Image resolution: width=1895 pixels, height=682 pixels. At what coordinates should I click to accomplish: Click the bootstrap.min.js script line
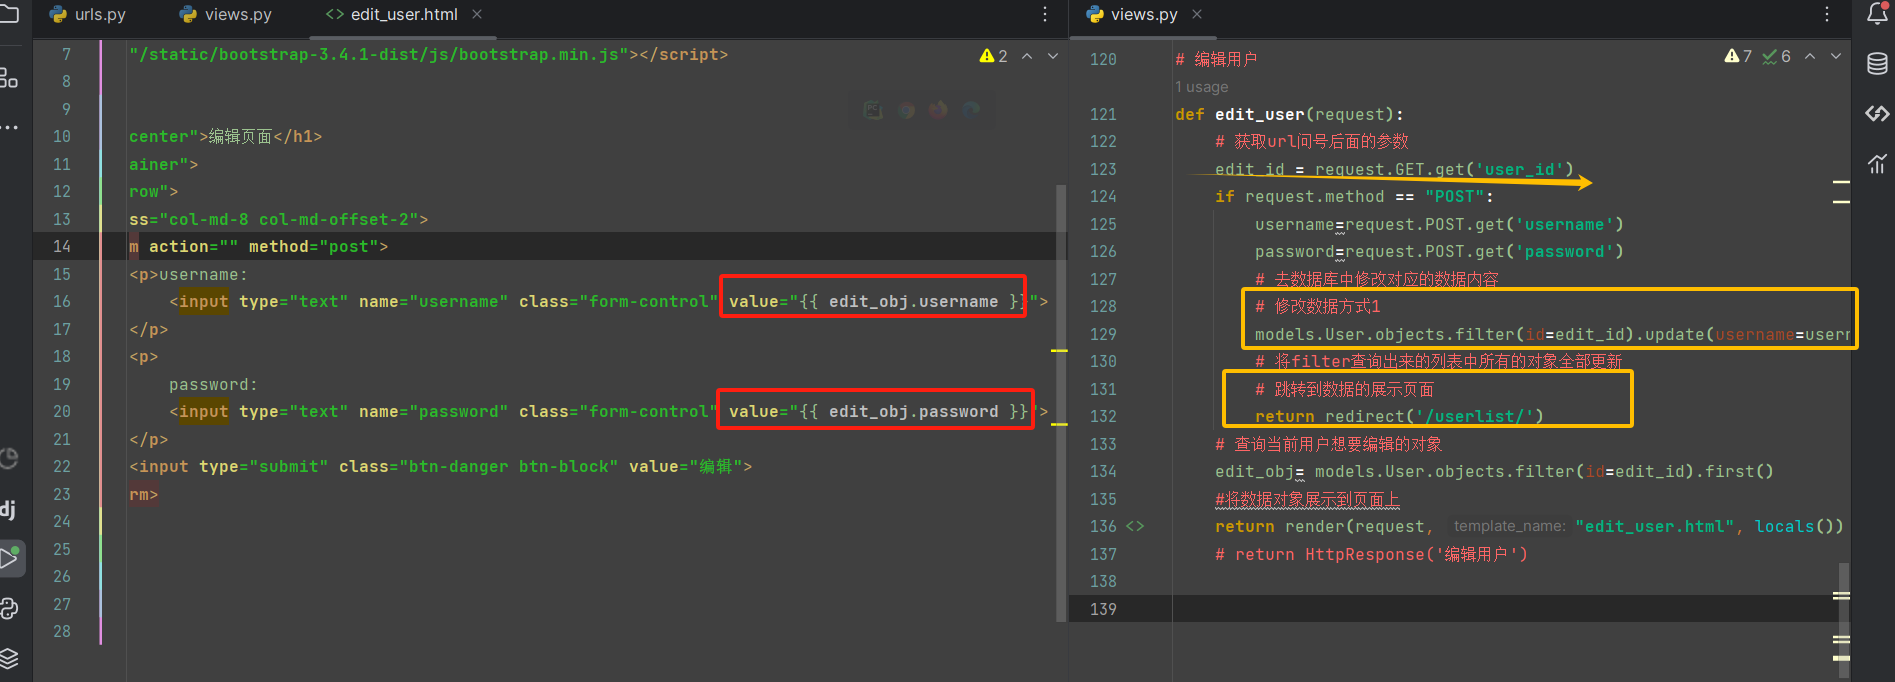coord(428,54)
